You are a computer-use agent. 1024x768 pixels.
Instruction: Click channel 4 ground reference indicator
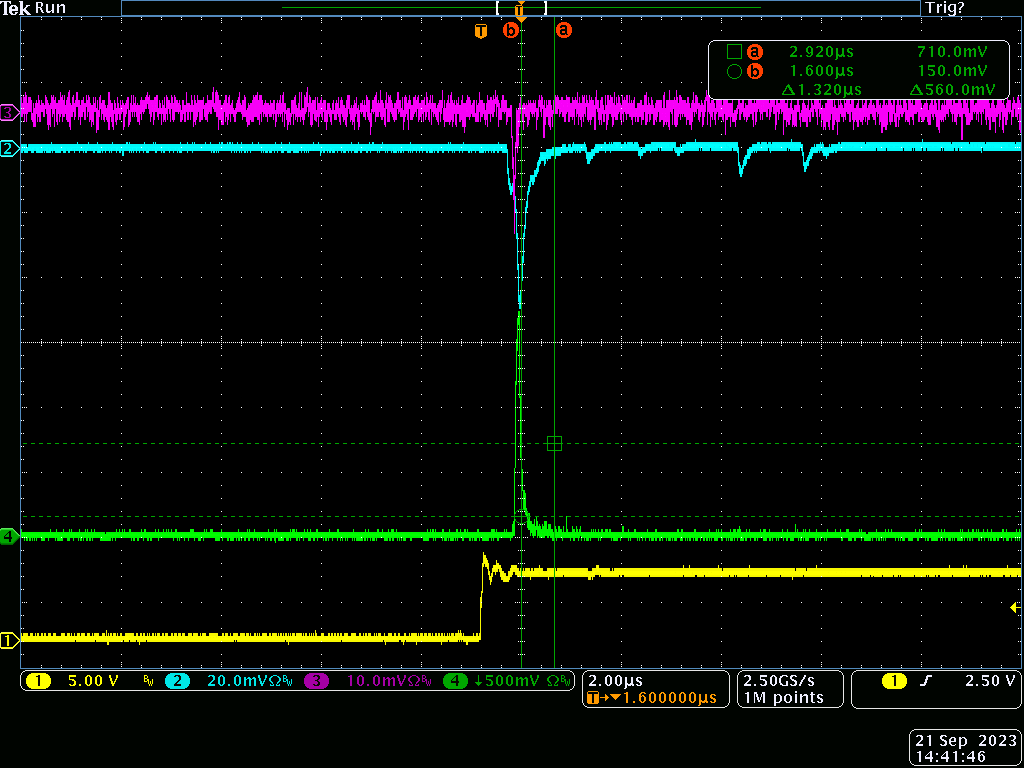[9, 537]
